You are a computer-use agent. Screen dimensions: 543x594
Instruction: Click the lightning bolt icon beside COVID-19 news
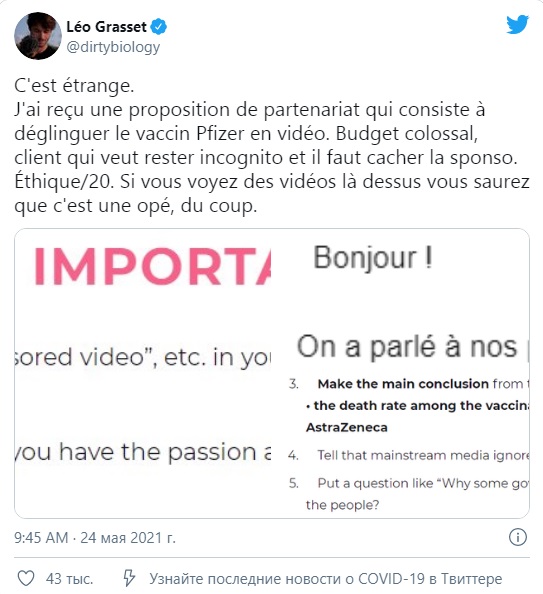pos(128,578)
